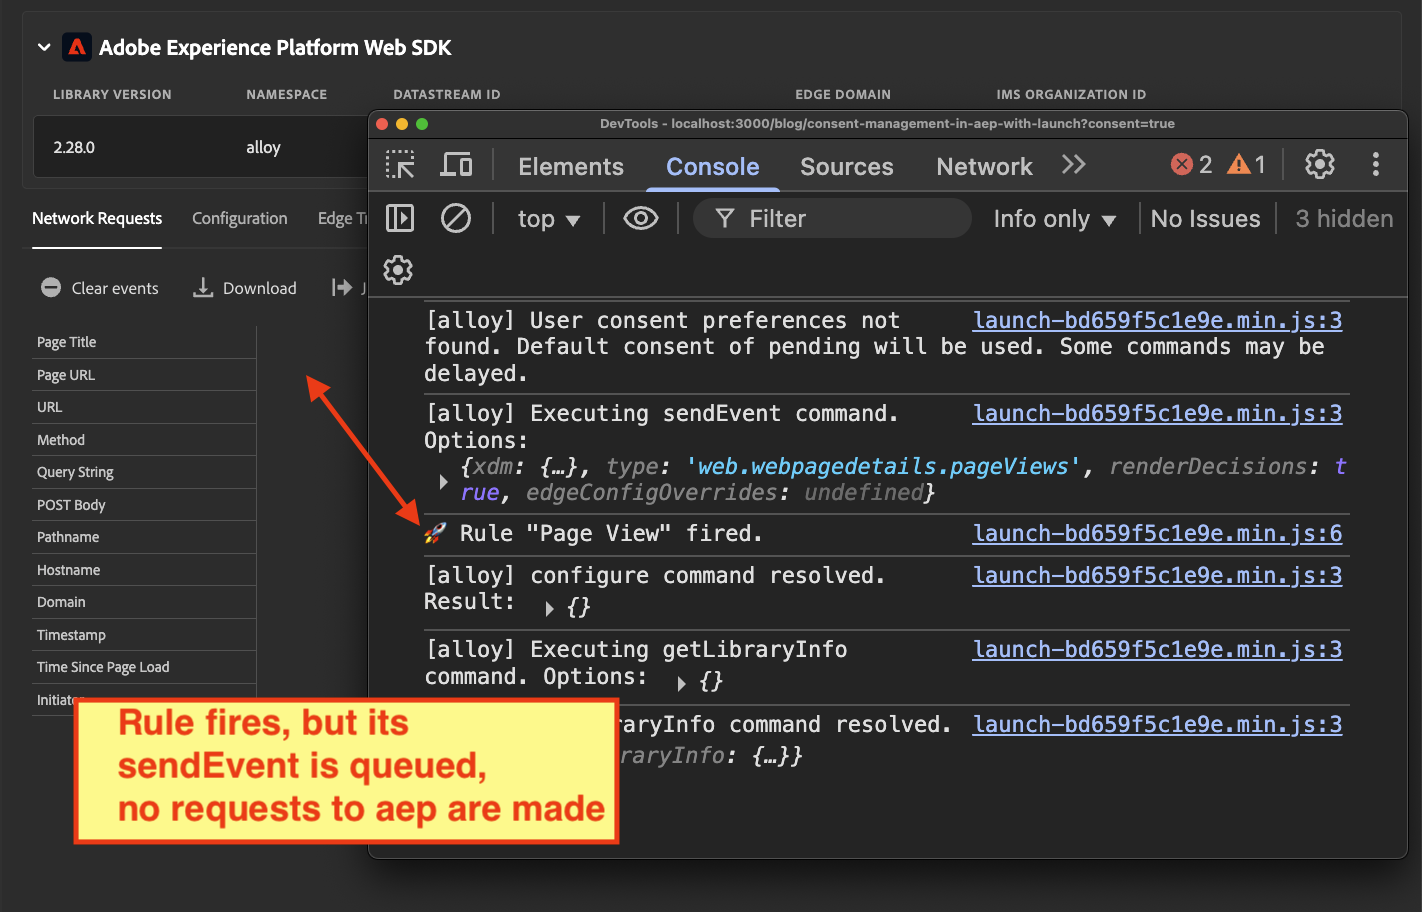Viewport: 1422px width, 912px height.
Task: Click the Method row label
Action: [61, 440]
